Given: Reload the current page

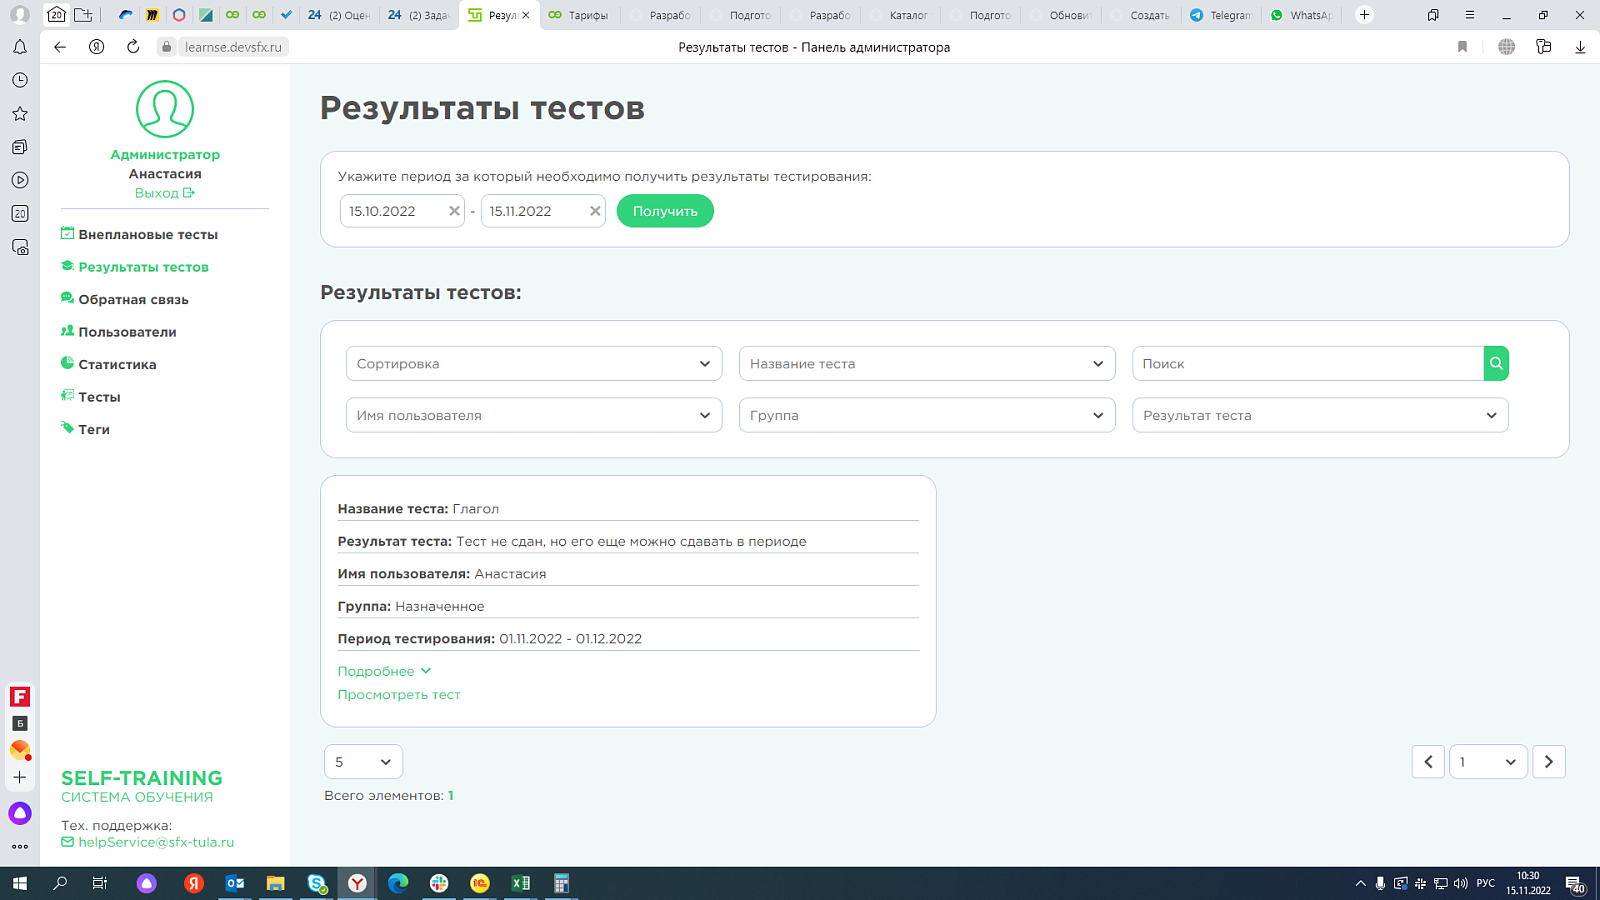Looking at the screenshot, I should click(133, 47).
